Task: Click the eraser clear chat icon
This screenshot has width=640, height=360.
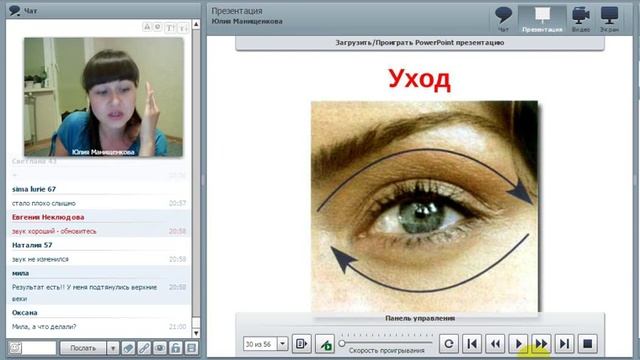Action: coord(128,348)
